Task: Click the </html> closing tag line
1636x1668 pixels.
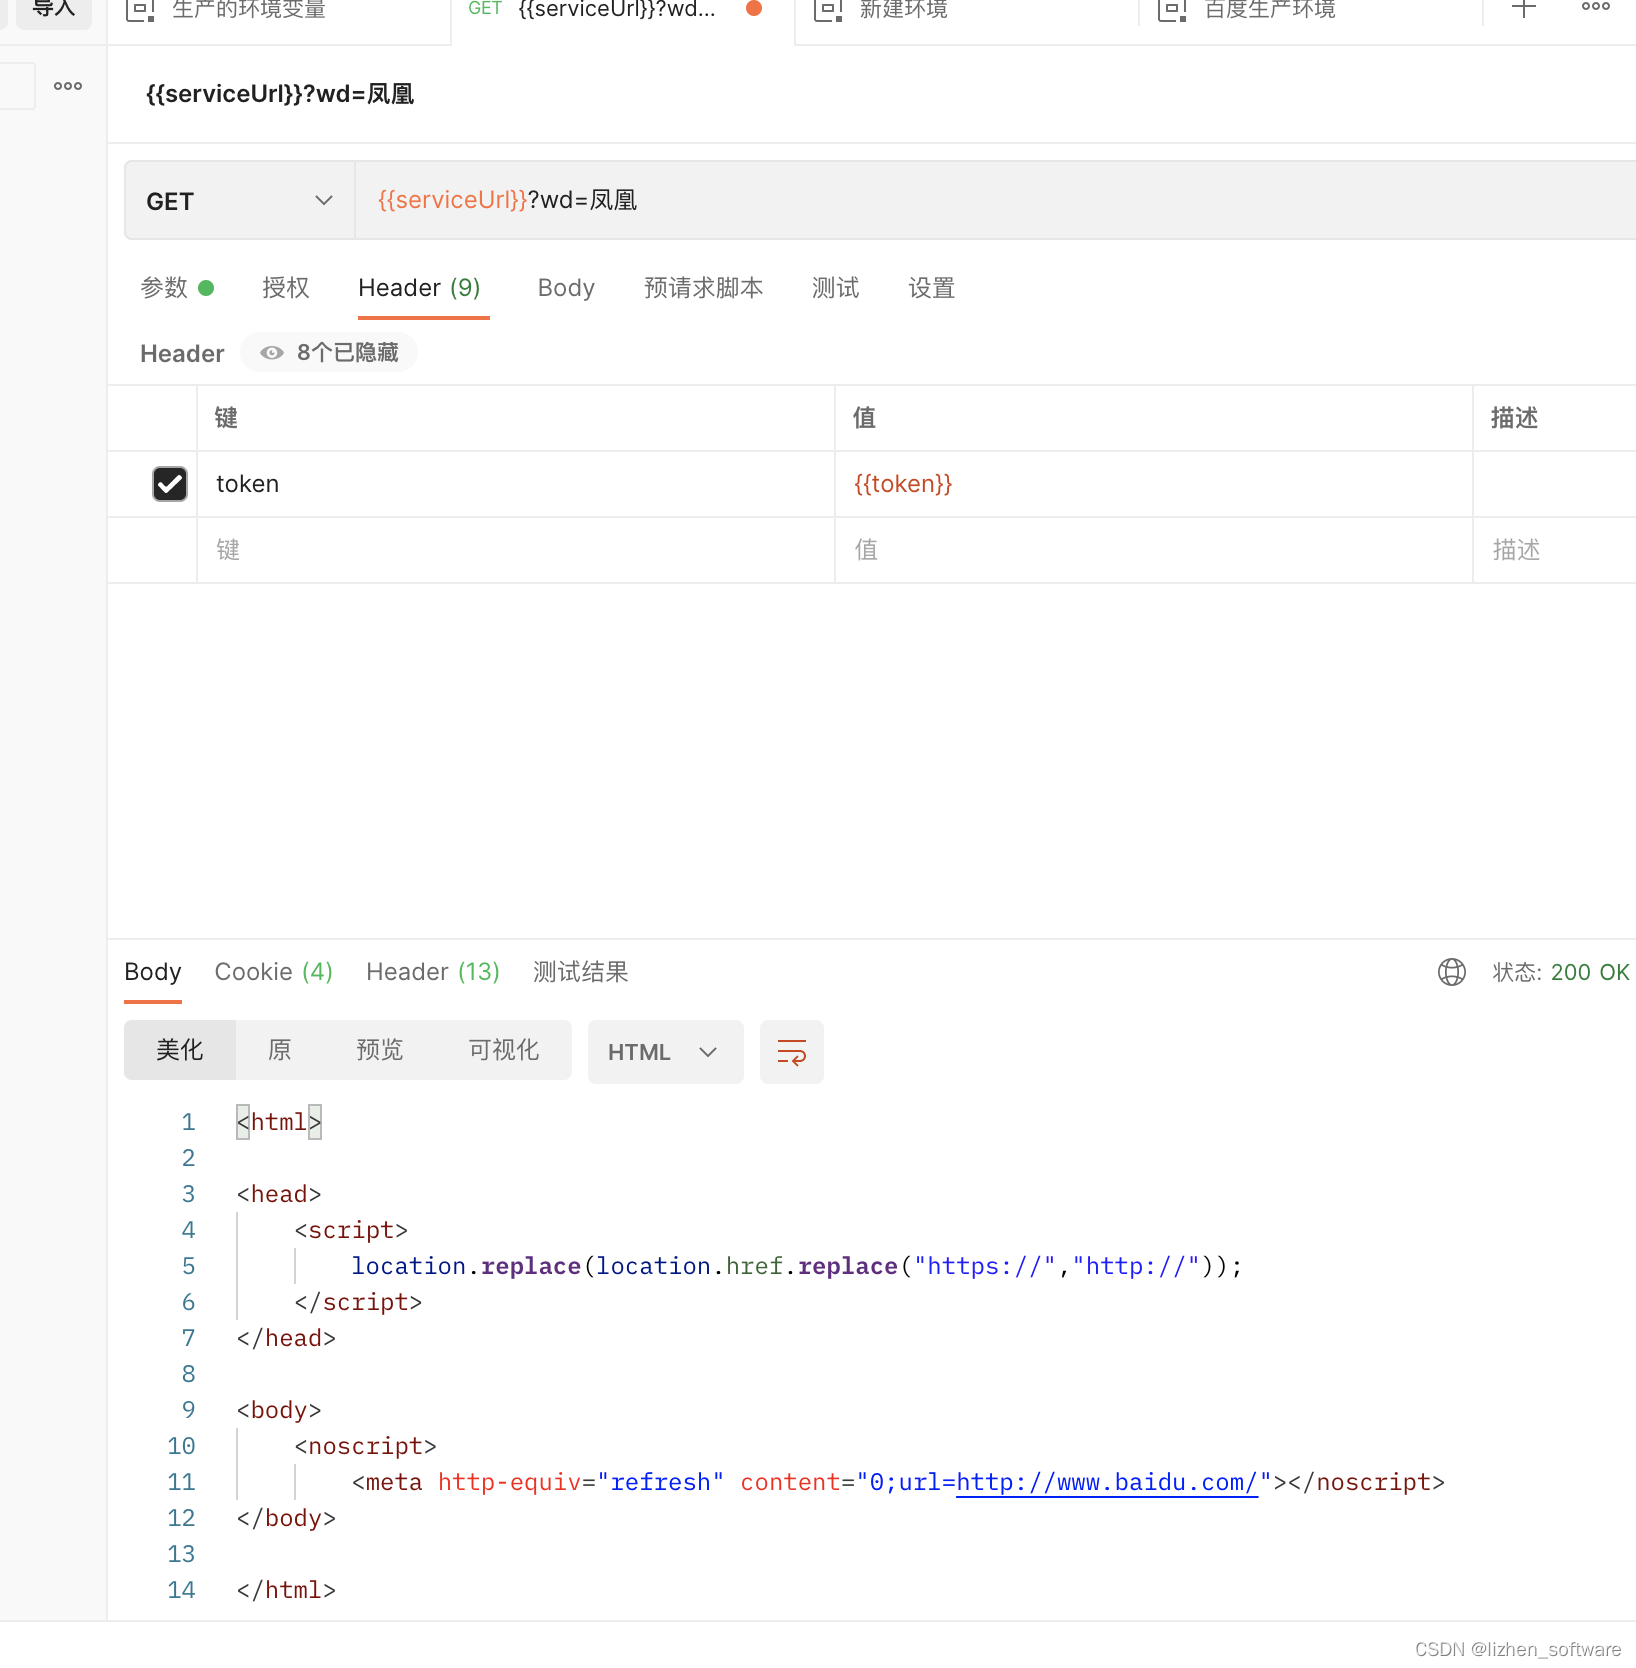Action: [x=286, y=1590]
